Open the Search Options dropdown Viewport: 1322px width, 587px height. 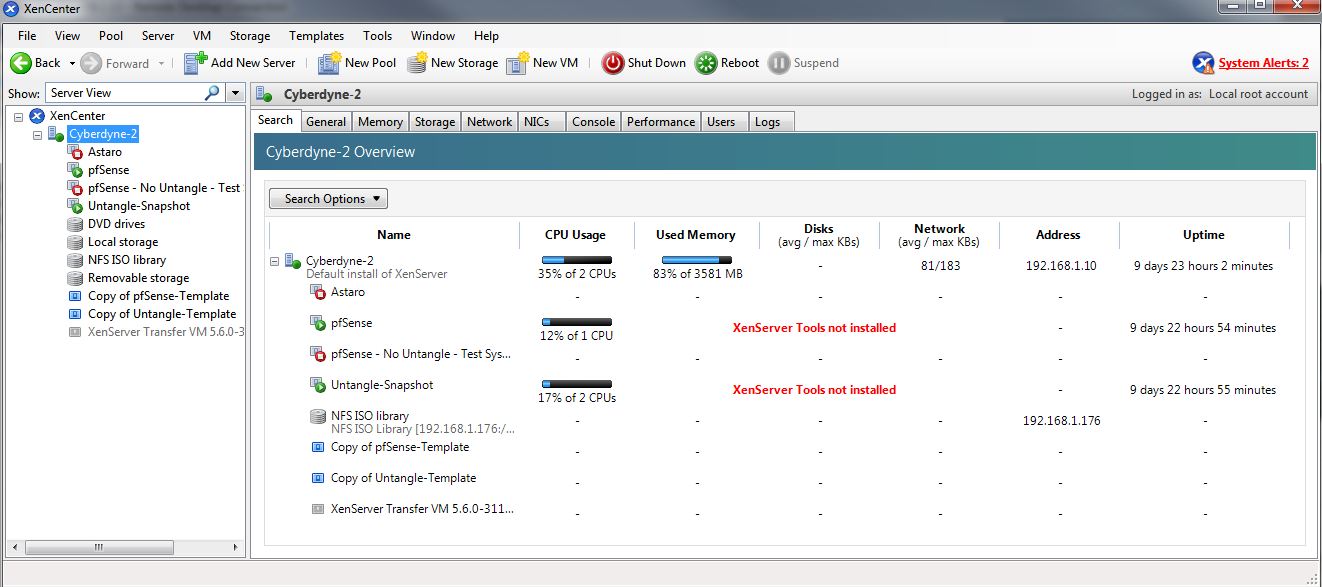(x=328, y=199)
